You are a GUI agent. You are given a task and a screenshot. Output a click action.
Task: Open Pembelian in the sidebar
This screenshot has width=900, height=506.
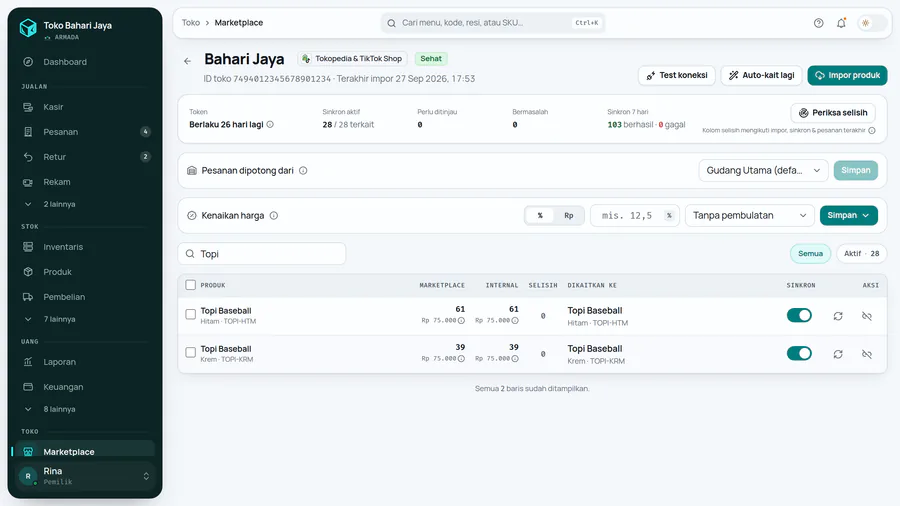[x=84, y=297]
